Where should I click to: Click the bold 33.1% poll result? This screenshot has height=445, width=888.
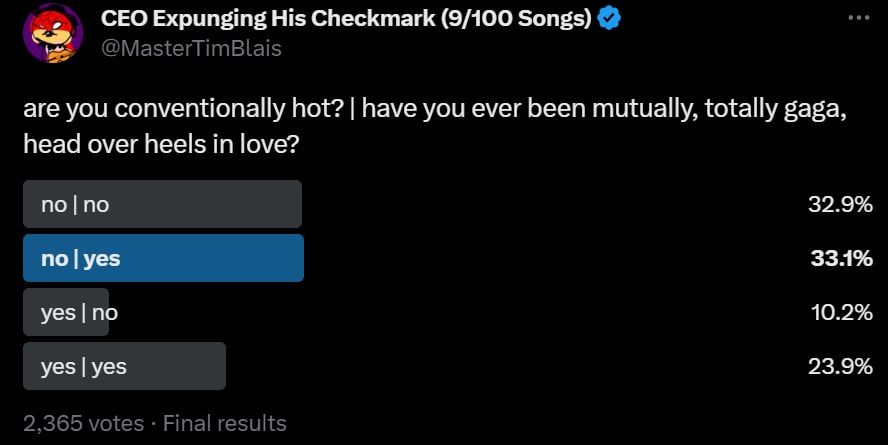click(841, 259)
